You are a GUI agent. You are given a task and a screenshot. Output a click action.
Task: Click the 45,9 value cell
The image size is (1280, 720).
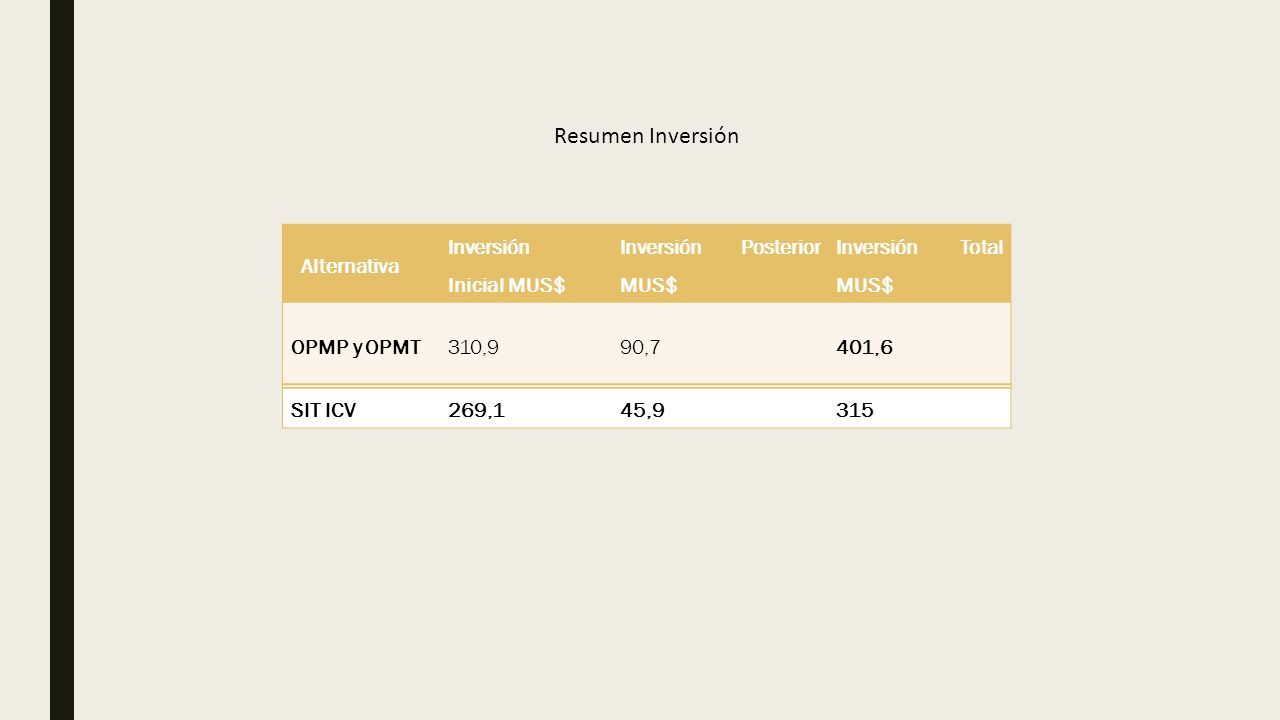[x=643, y=410]
